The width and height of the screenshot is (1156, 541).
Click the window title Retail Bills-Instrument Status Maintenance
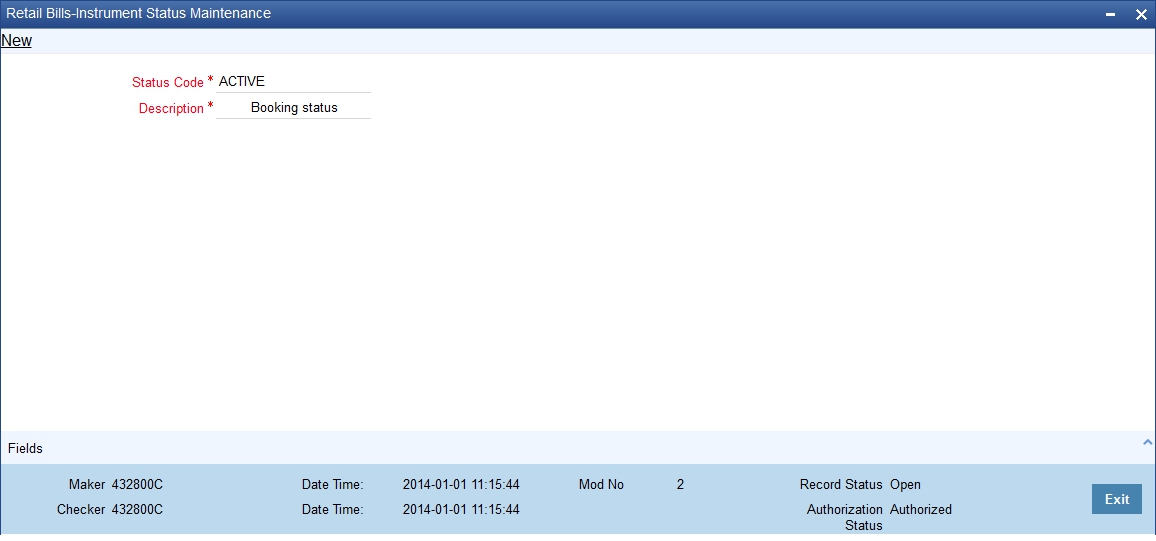click(x=139, y=13)
